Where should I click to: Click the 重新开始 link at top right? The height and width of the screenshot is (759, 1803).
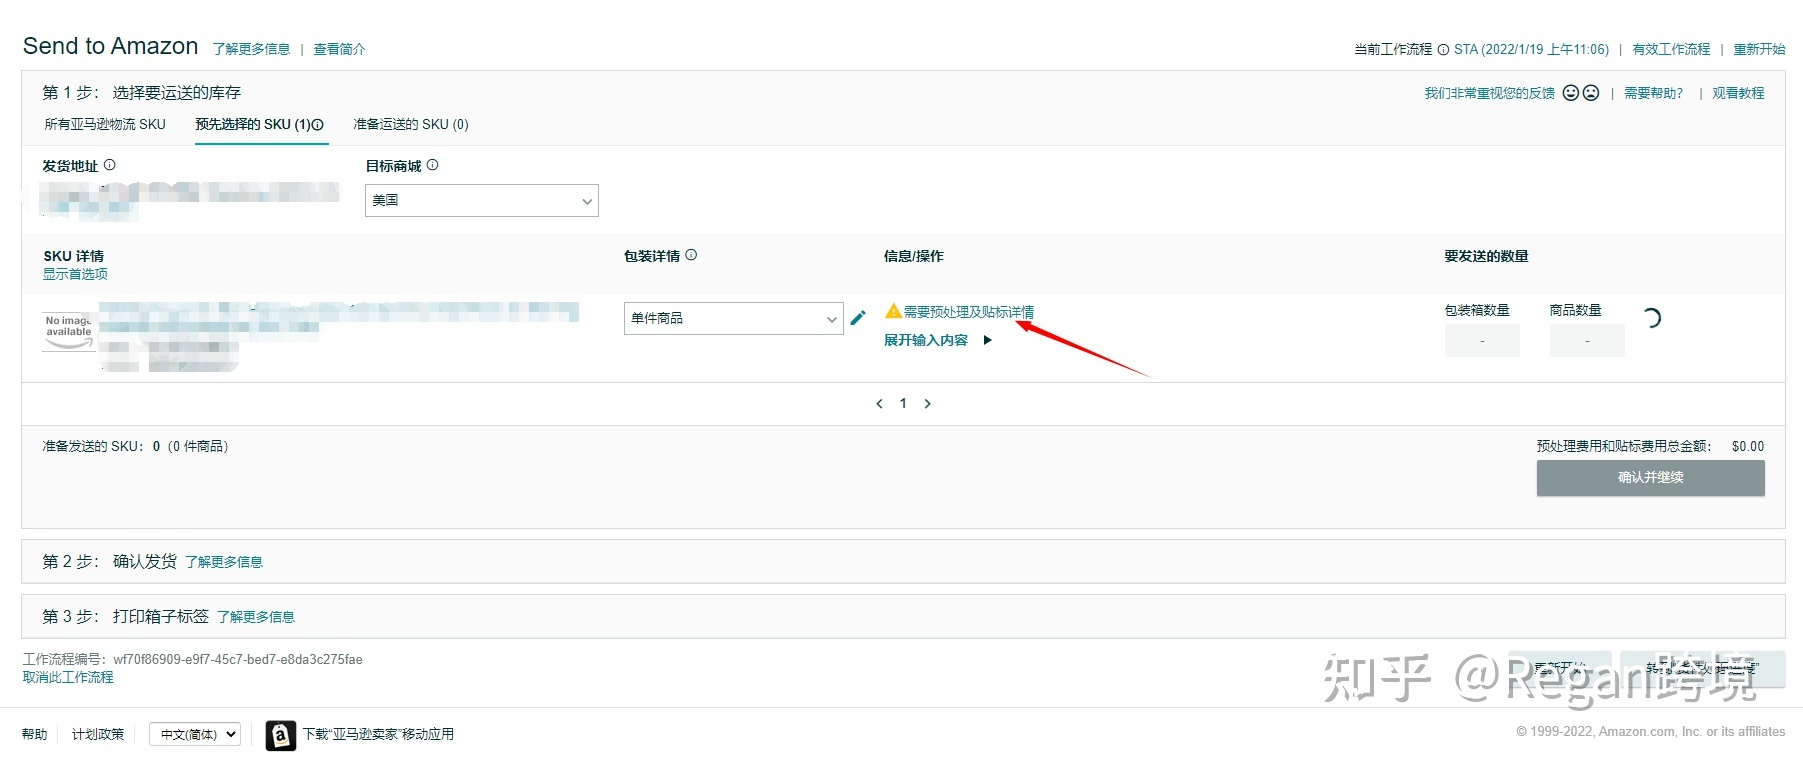pos(1759,49)
